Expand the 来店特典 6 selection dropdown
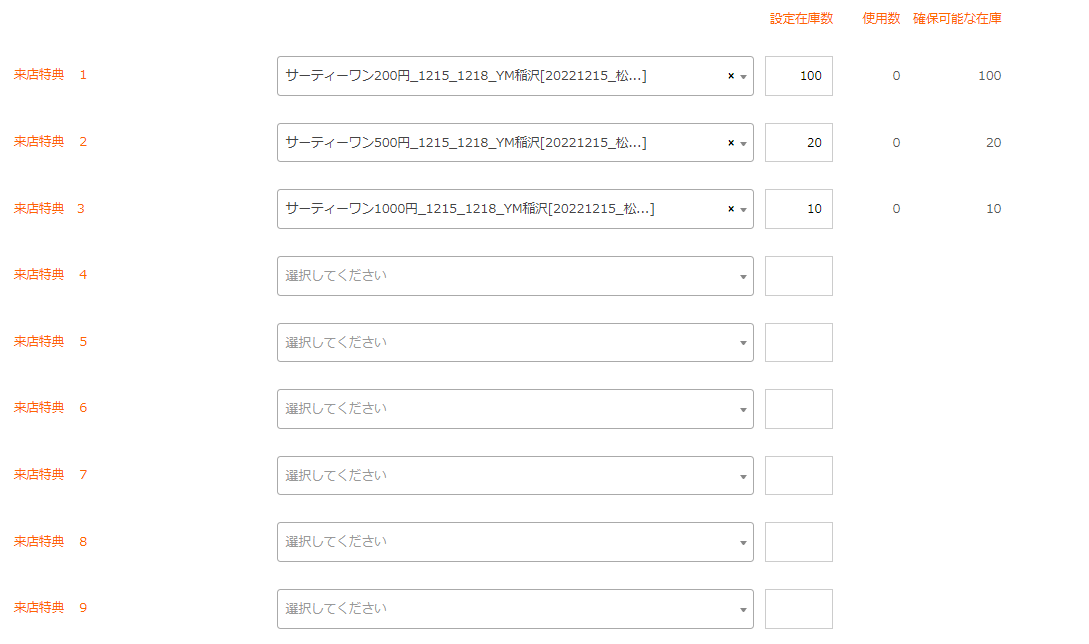Viewport: 1089px width, 644px height. pyautogui.click(x=515, y=409)
